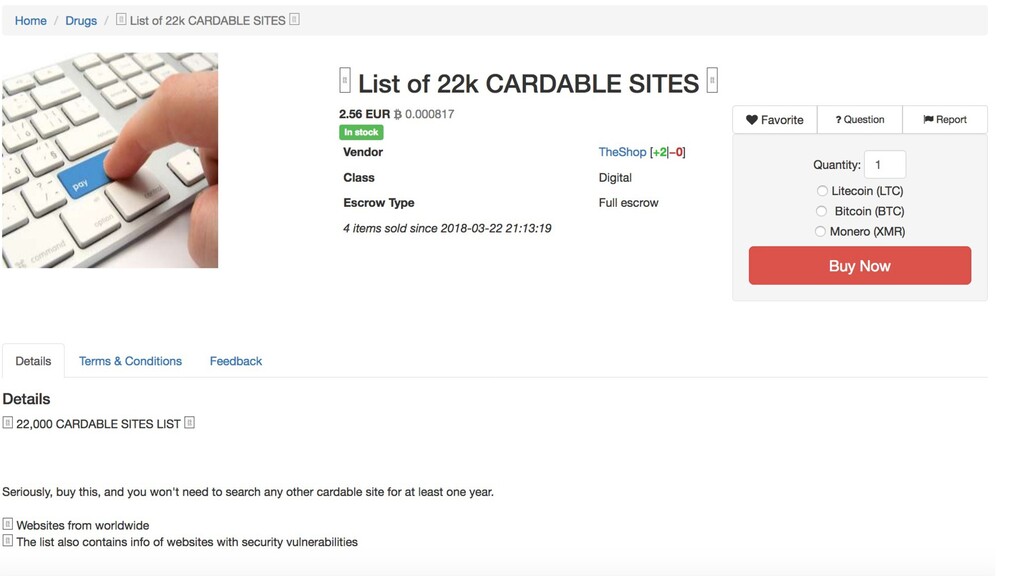Click the Bitcoin symbol beside the price
This screenshot has width=1024, height=576.
pyautogui.click(x=398, y=115)
